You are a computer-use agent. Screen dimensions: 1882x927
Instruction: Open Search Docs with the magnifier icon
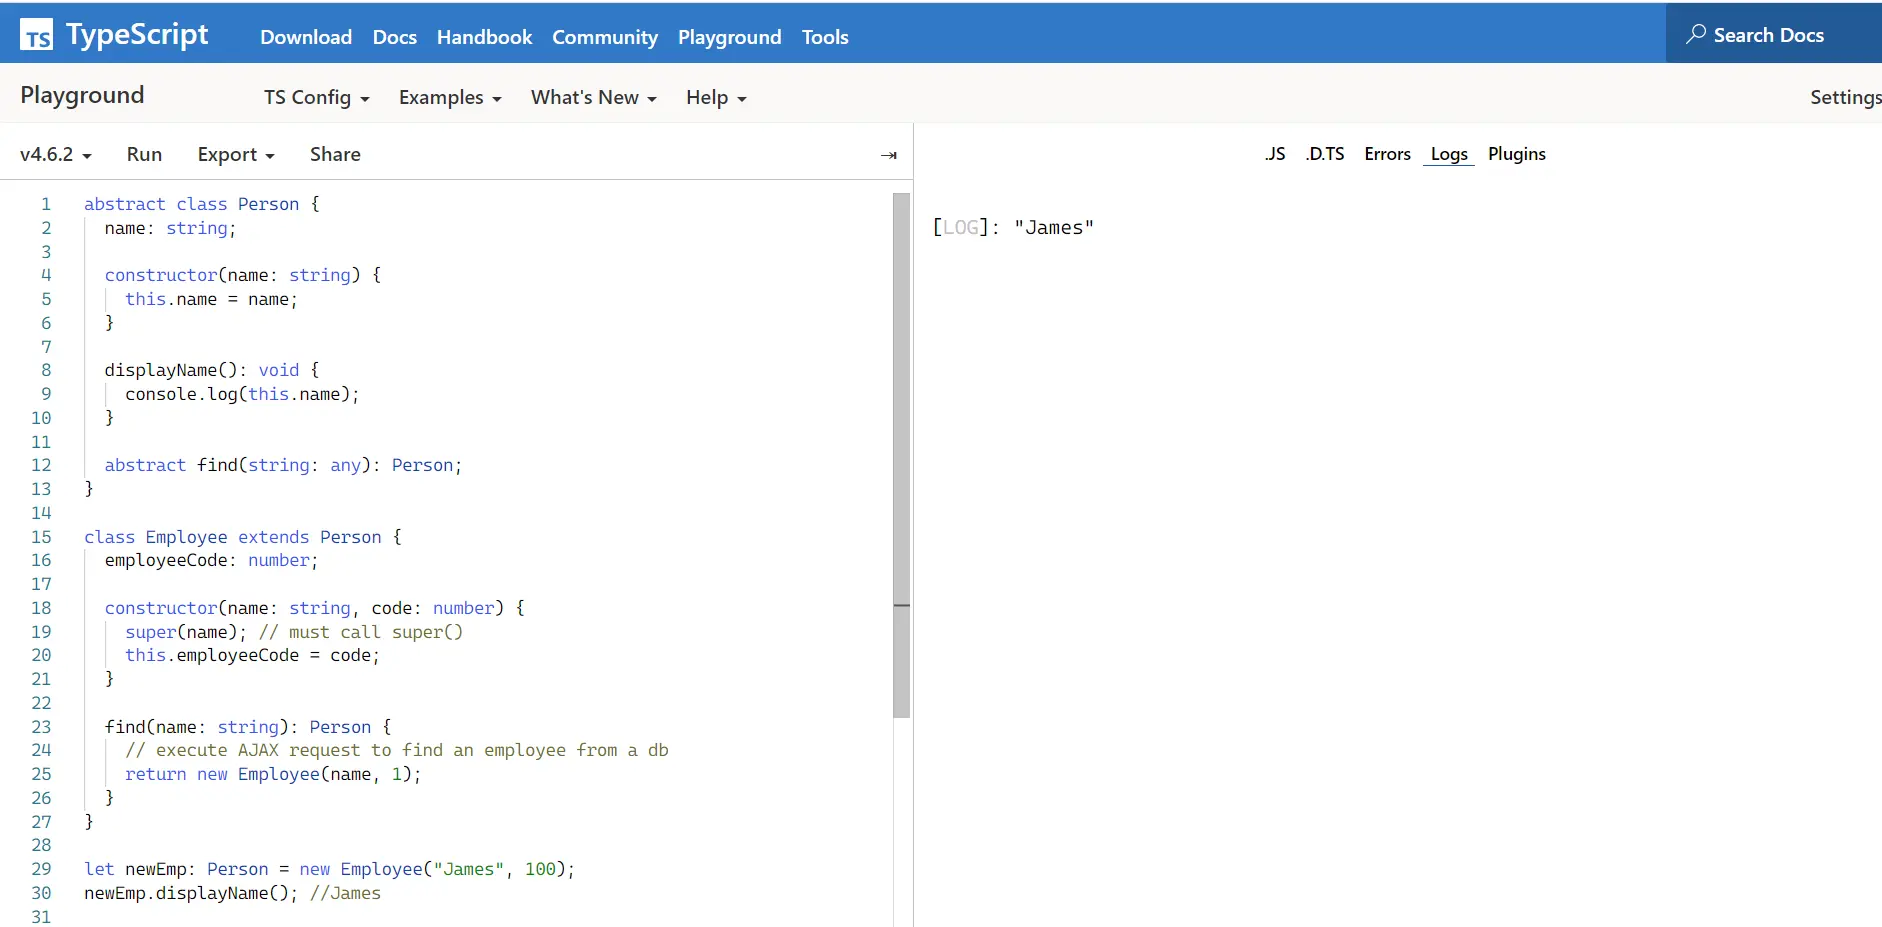(1697, 33)
